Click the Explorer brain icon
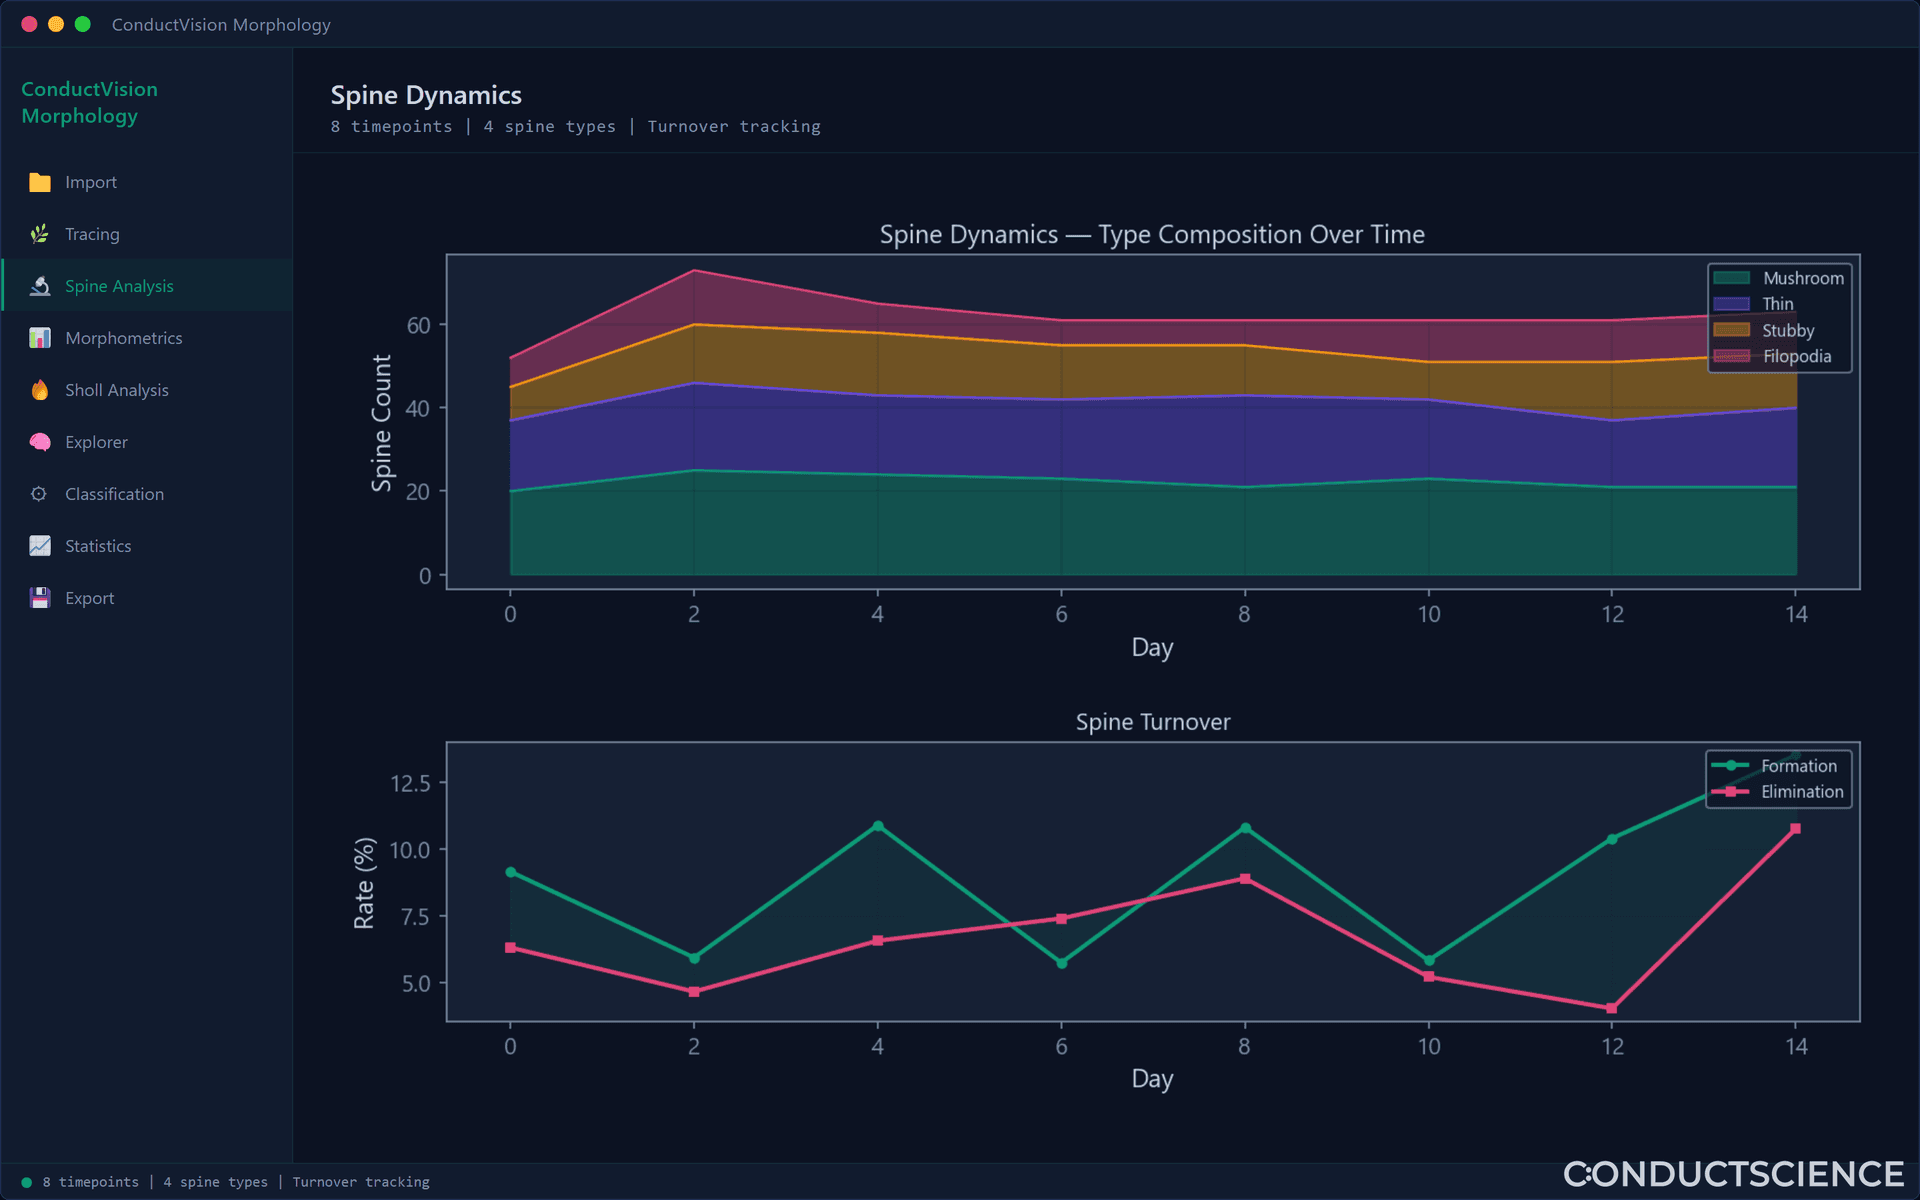This screenshot has width=1920, height=1200. coord(40,442)
